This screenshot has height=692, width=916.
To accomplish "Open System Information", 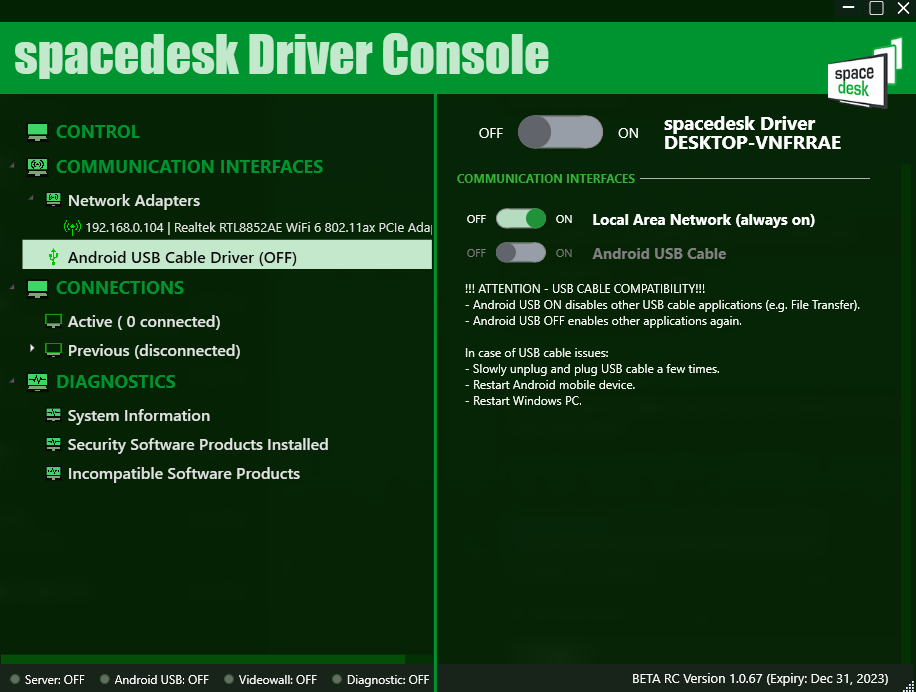I will (x=138, y=415).
